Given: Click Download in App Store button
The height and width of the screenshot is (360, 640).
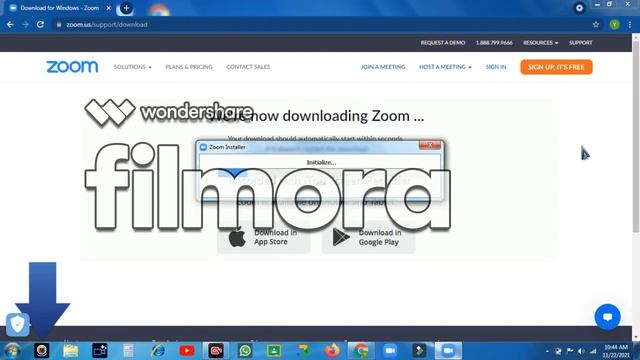Looking at the screenshot, I should pyautogui.click(x=264, y=237).
